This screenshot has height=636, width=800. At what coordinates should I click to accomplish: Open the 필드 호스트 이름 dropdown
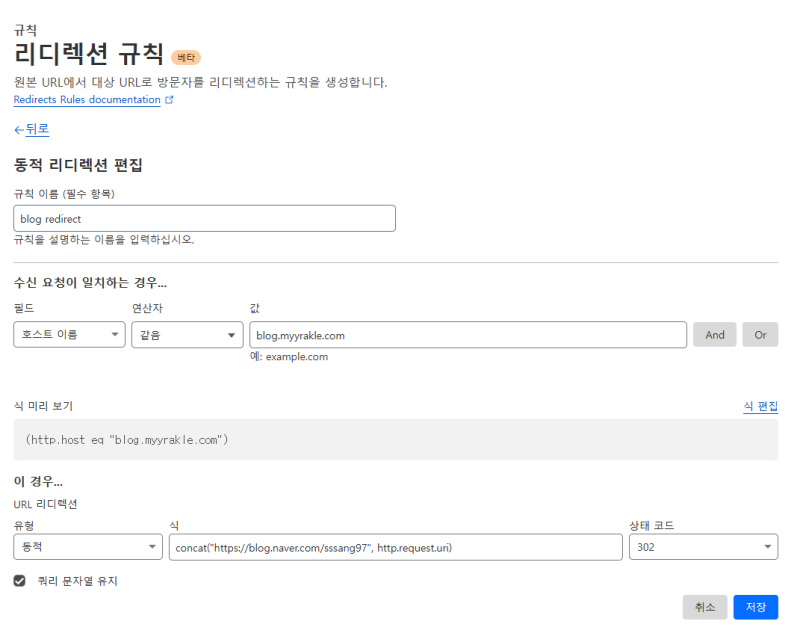pyautogui.click(x=69, y=335)
